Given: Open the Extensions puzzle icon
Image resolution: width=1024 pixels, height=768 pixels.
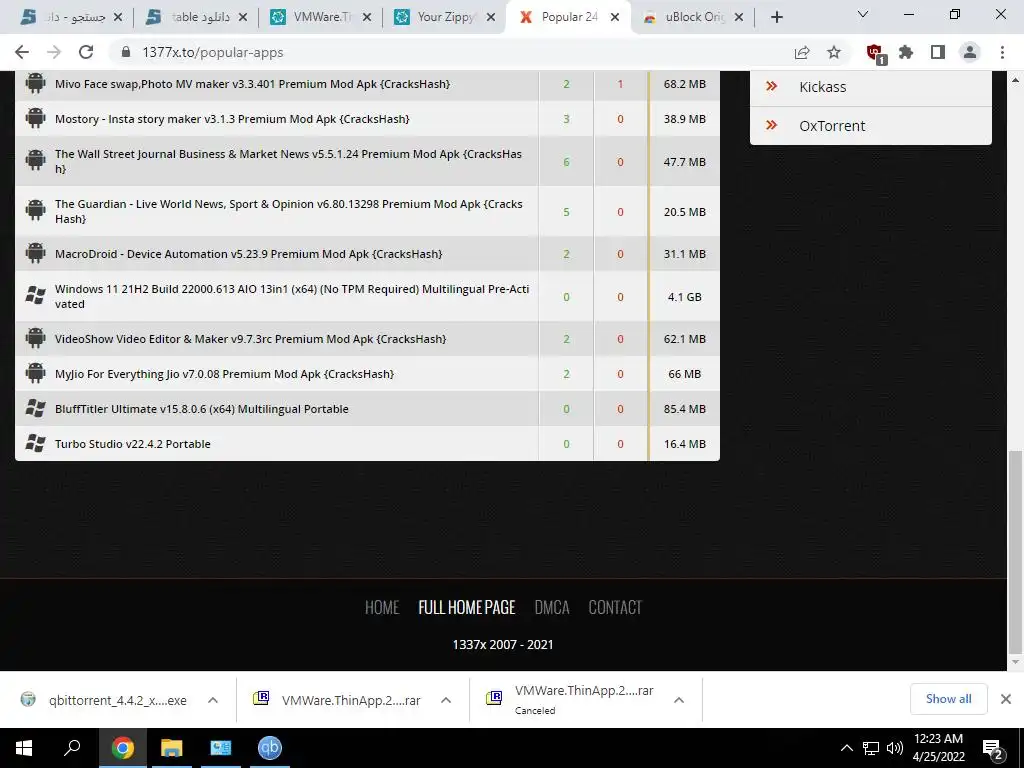Looking at the screenshot, I should point(906,52).
